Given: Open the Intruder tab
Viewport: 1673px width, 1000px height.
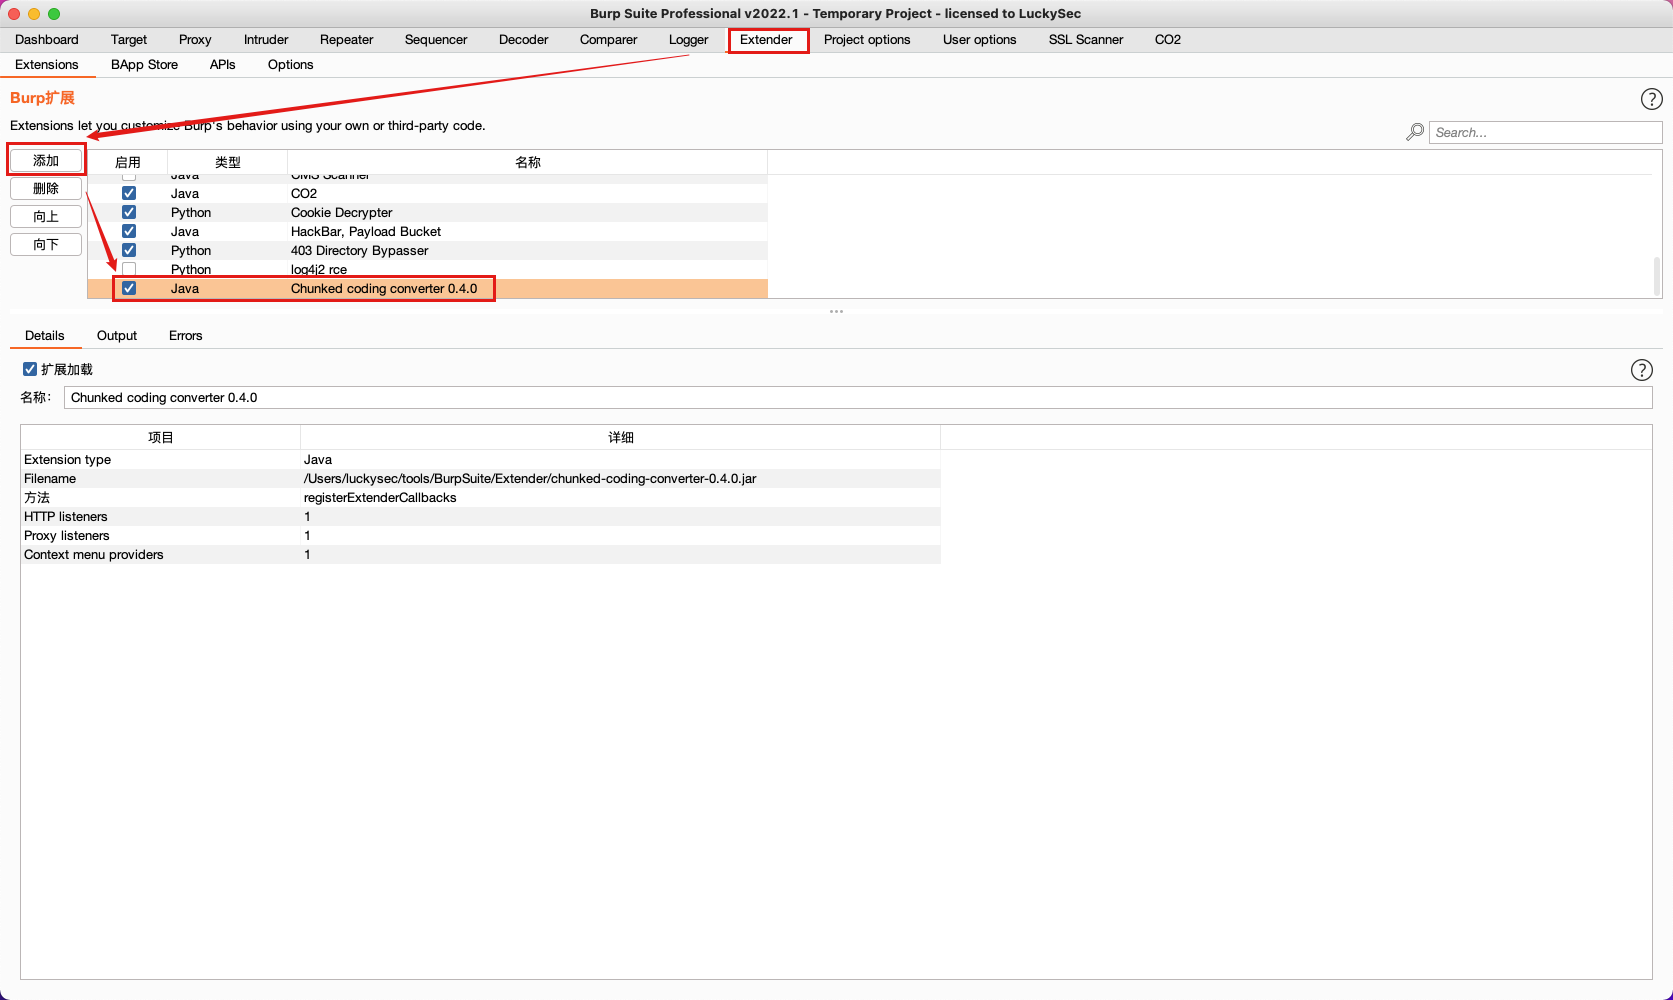Looking at the screenshot, I should click(266, 40).
